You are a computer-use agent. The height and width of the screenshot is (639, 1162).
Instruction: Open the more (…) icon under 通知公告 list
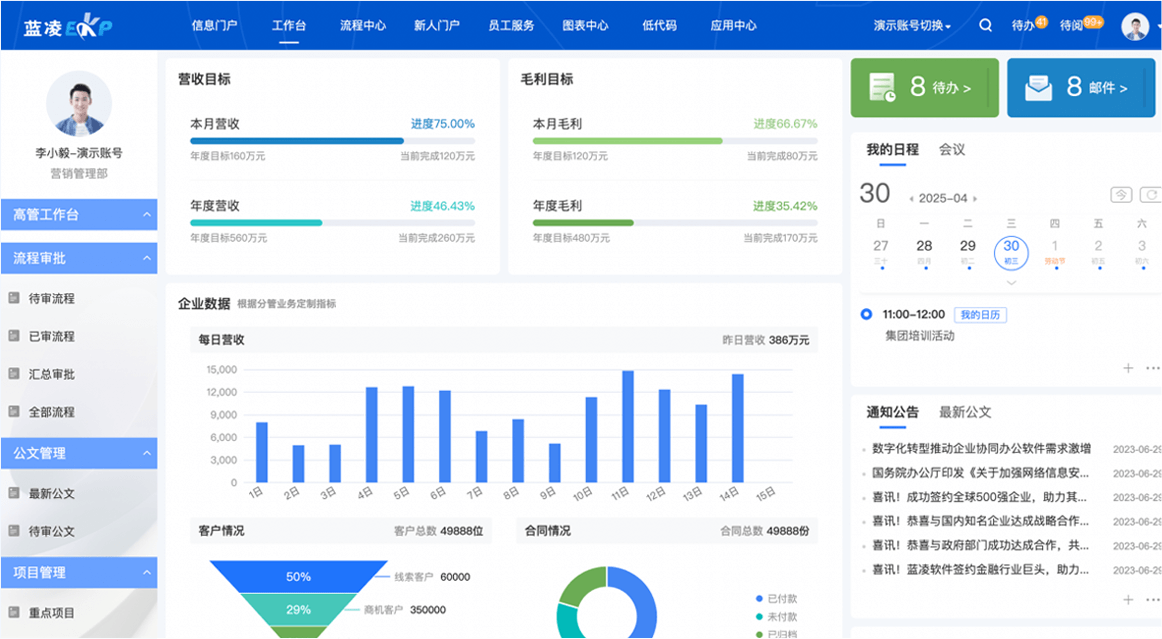1152,600
